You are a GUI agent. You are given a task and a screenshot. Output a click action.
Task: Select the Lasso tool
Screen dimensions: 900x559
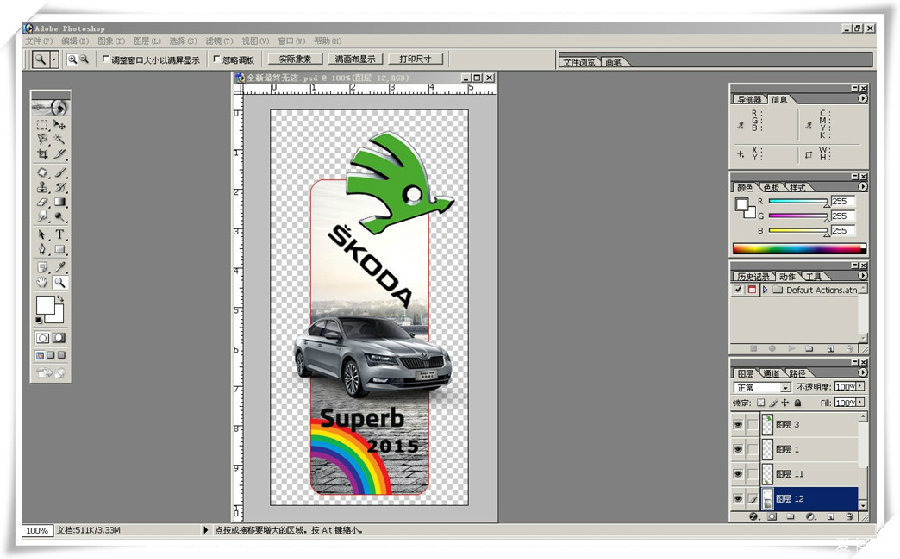pyautogui.click(x=42, y=139)
